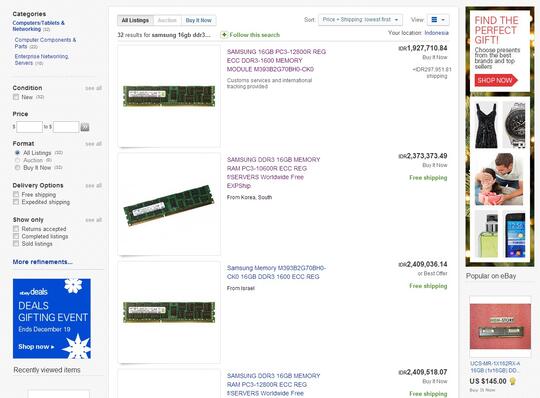
Task: Click the US $145.00 price
Action: pos(488,381)
